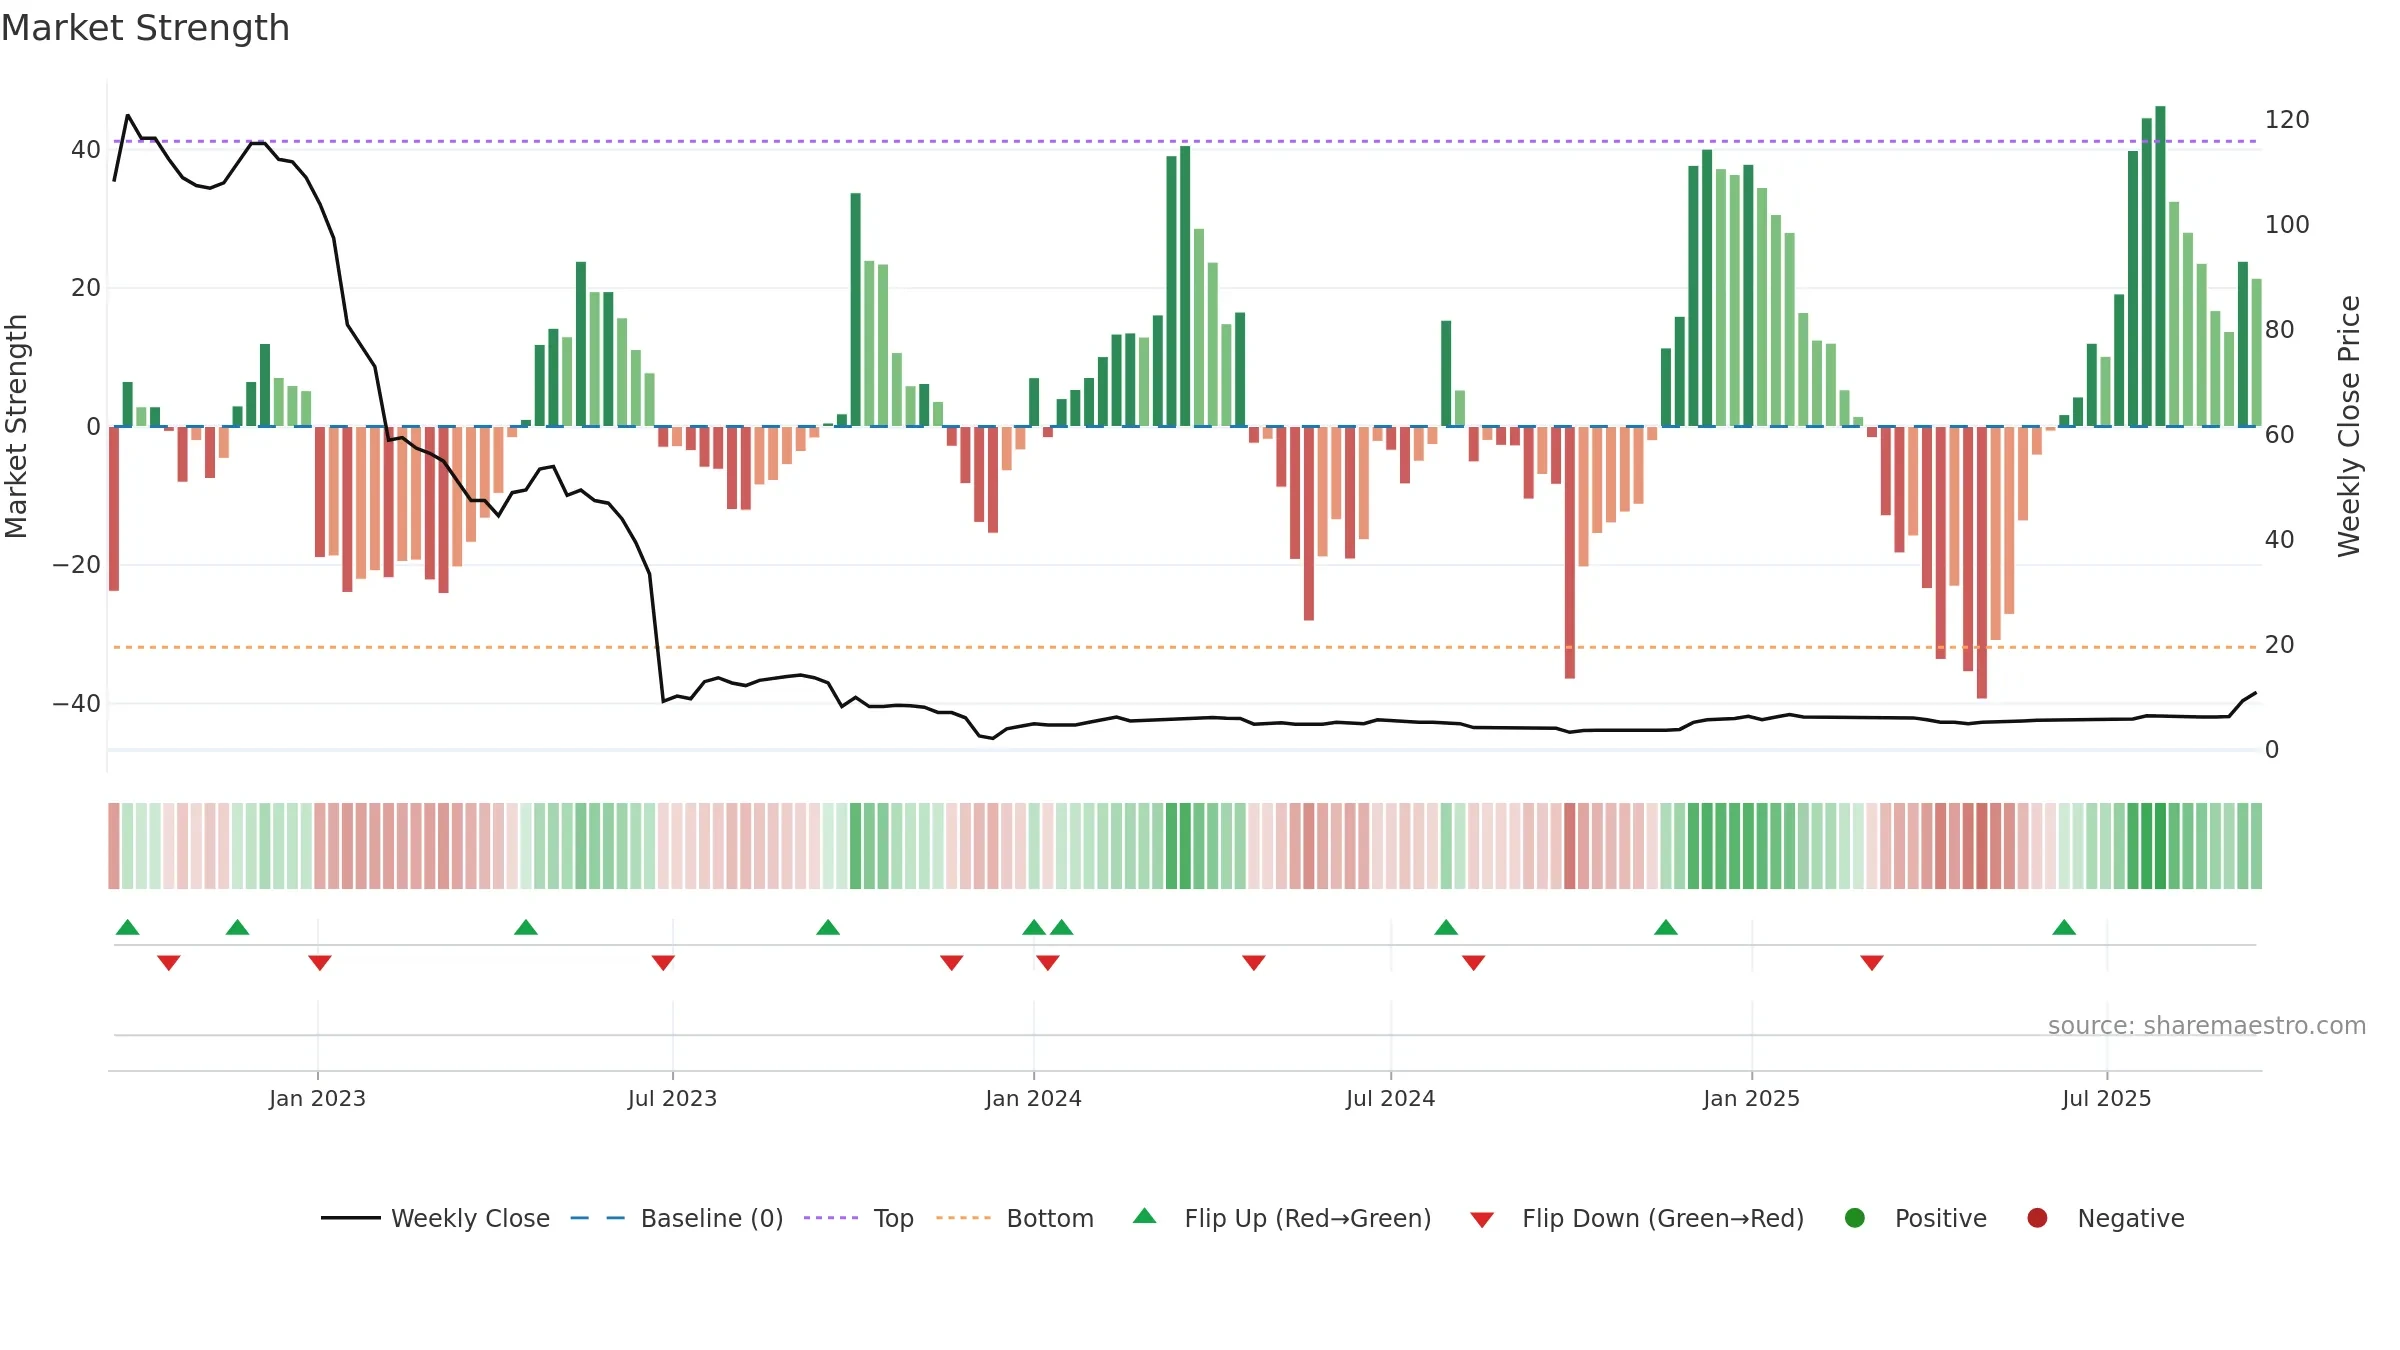Image resolution: width=2400 pixels, height=1350 pixels.
Task: Select the green flip-up marker aligned with Jan 2024
Action: coord(1034,927)
